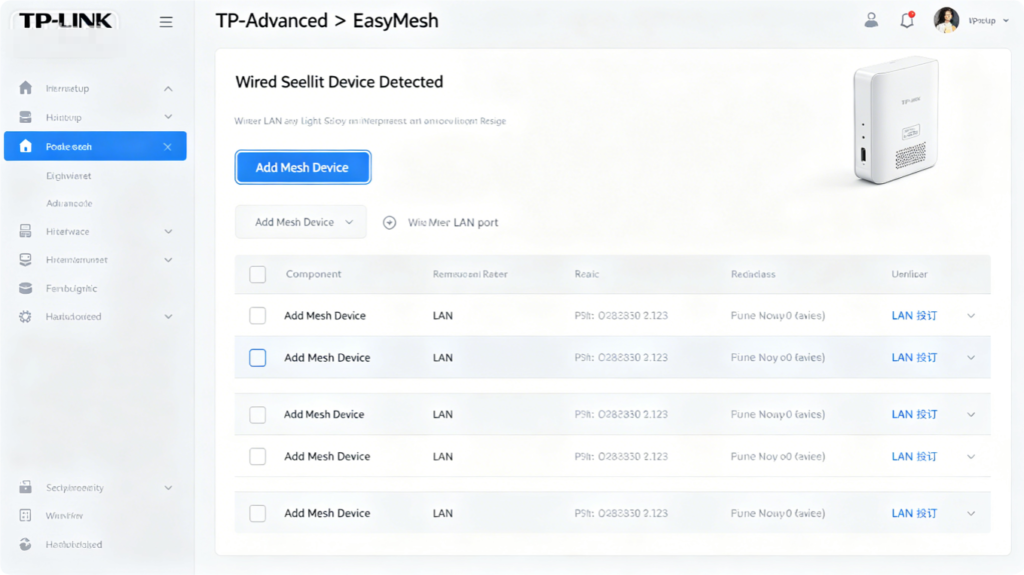Check the second row's blue-outlined checkbox

(257, 357)
